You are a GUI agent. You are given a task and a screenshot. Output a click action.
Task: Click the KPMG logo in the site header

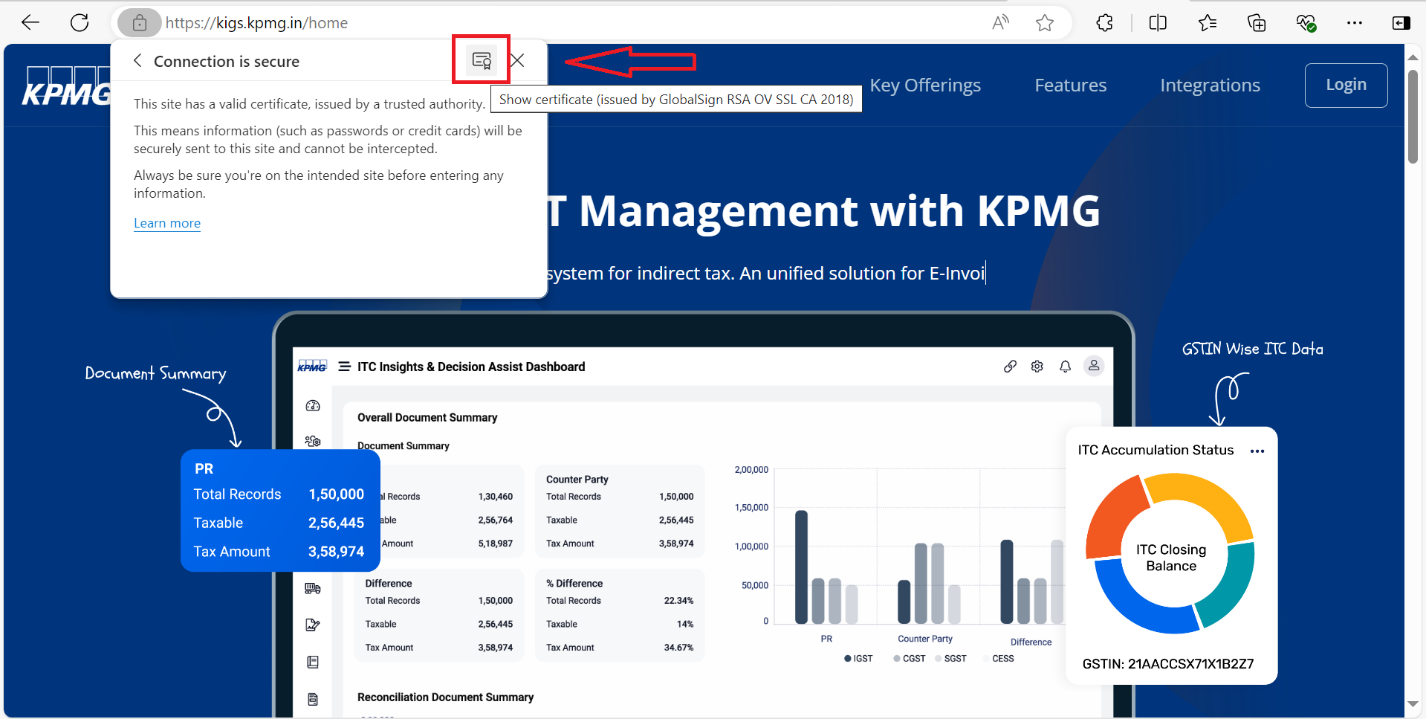click(x=66, y=86)
